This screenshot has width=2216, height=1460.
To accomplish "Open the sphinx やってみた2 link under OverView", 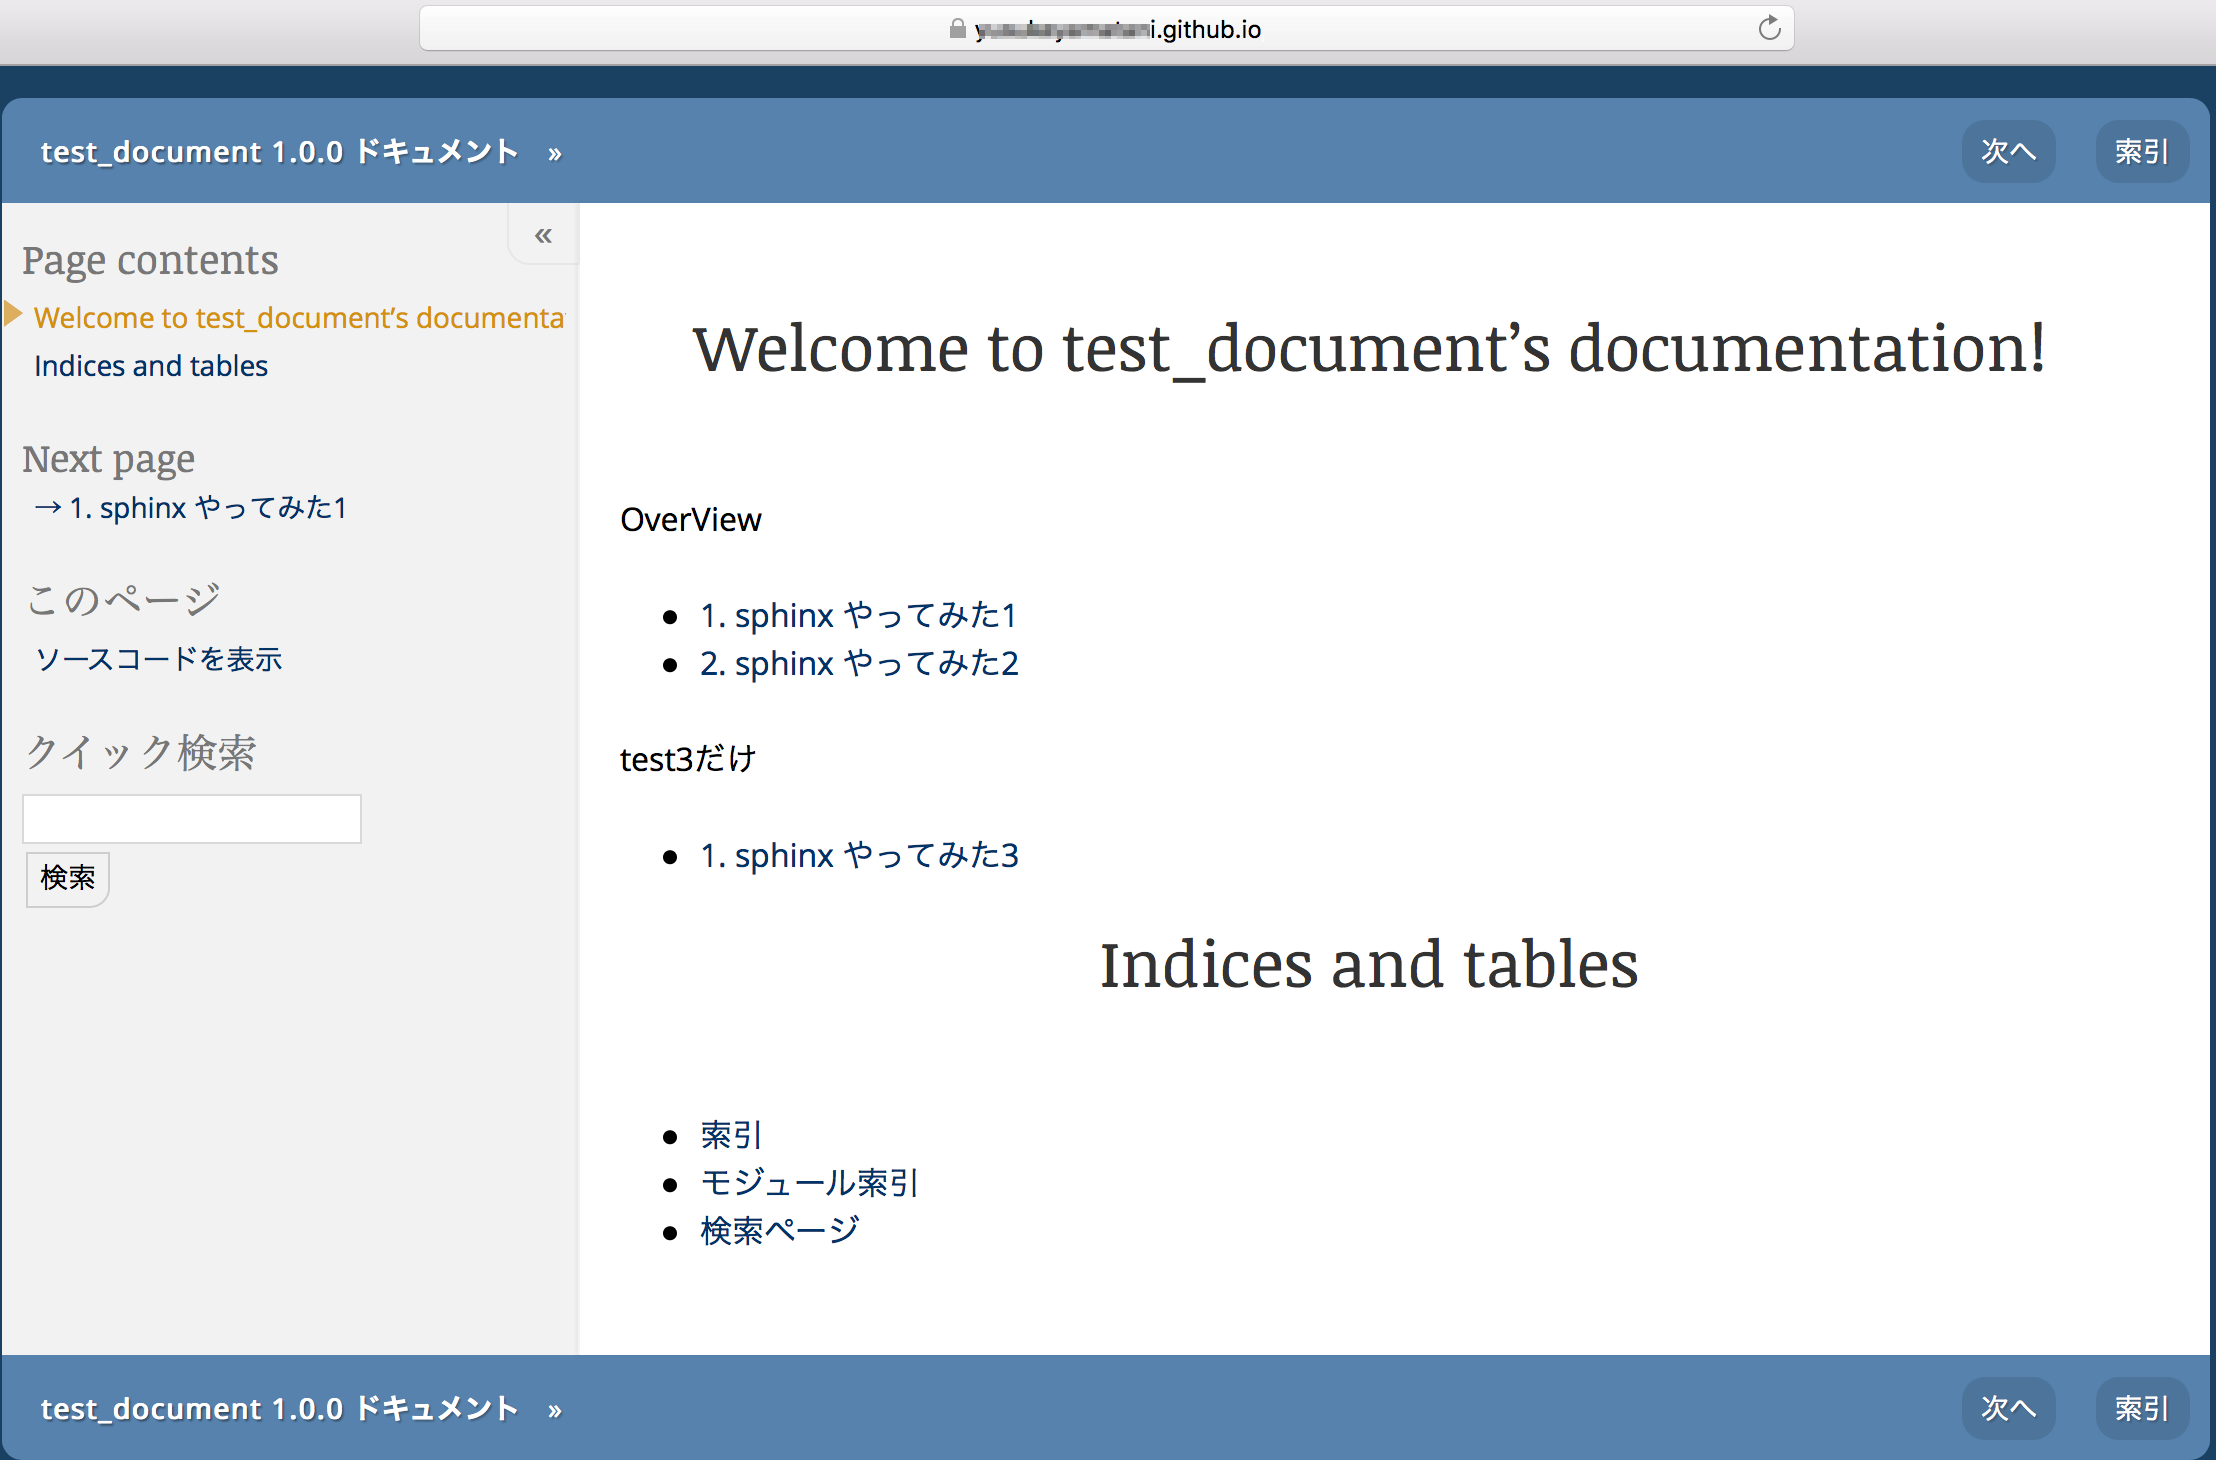I will 858,663.
